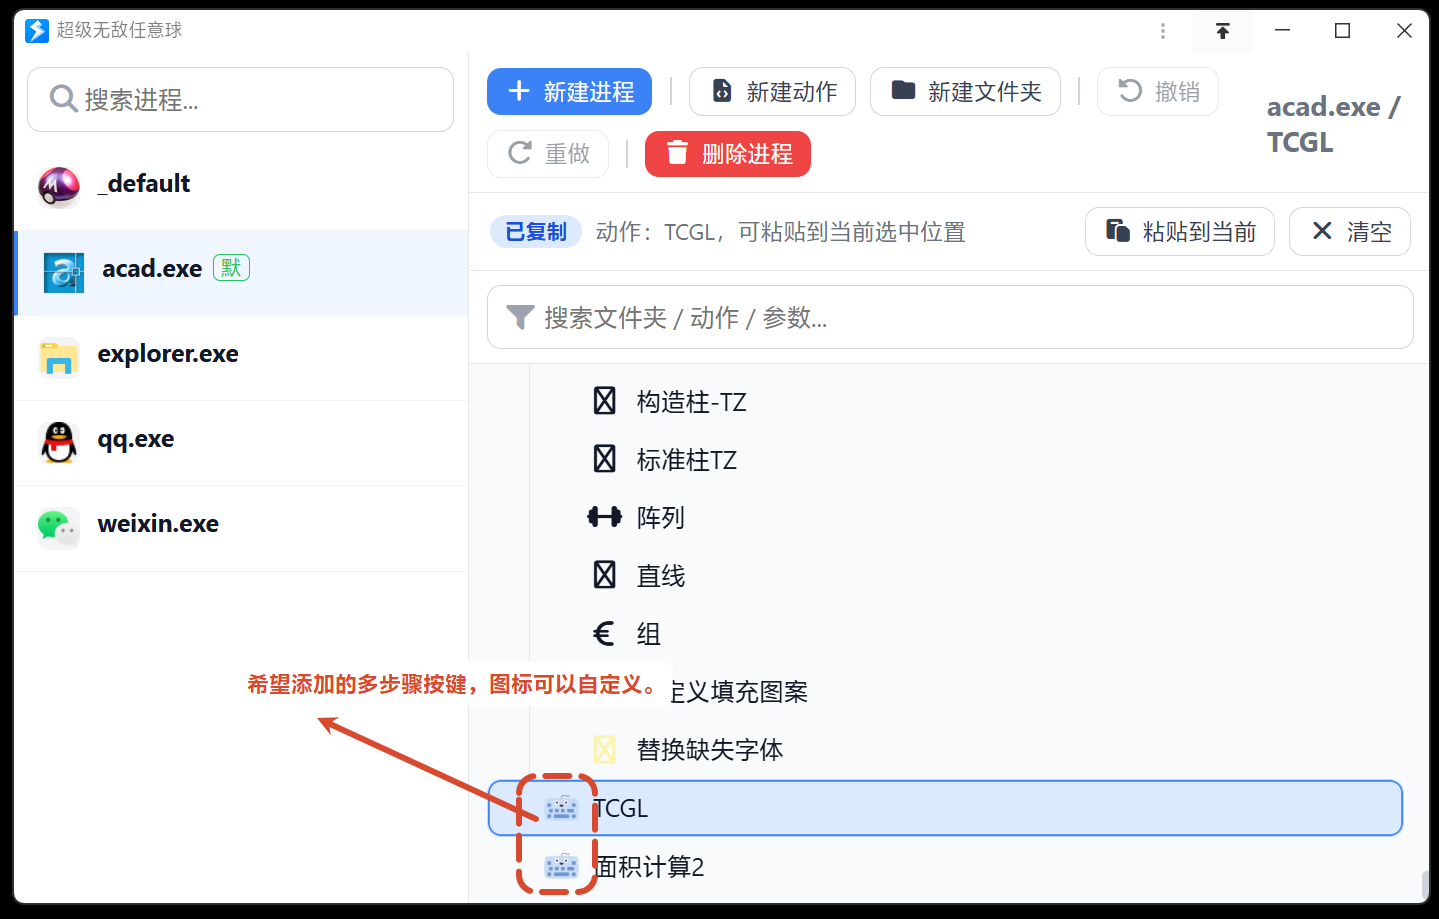
Task: Click the euro icon beside 组
Action: pyautogui.click(x=604, y=633)
